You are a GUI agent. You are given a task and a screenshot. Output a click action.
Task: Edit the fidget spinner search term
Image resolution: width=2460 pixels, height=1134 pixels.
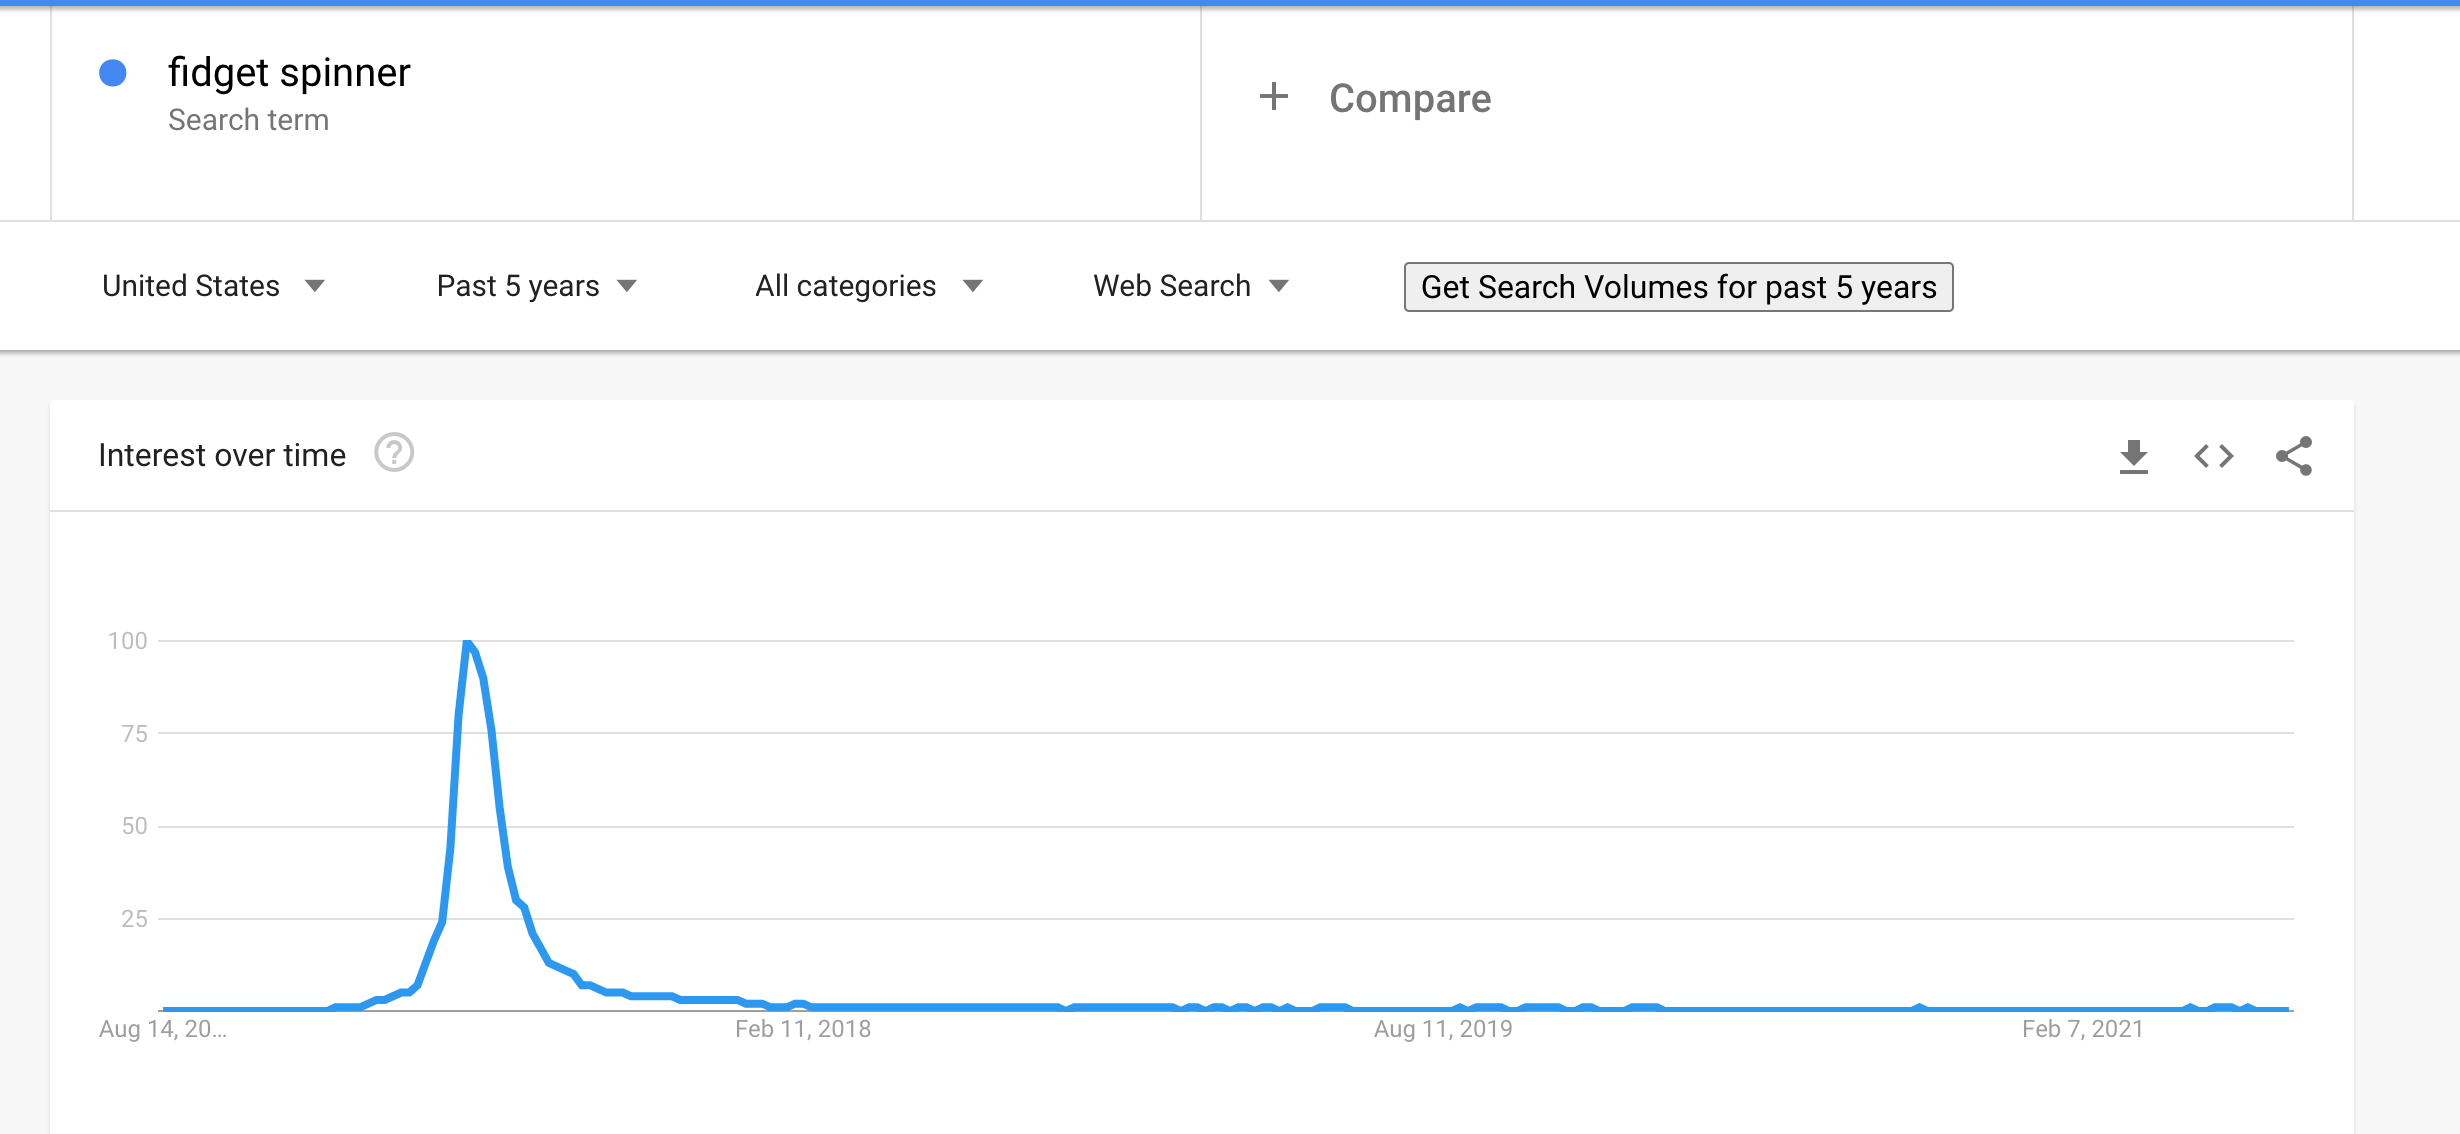click(x=289, y=72)
